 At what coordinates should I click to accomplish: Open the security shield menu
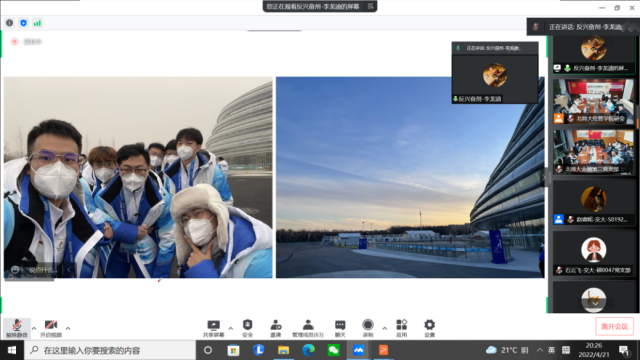click(x=248, y=328)
